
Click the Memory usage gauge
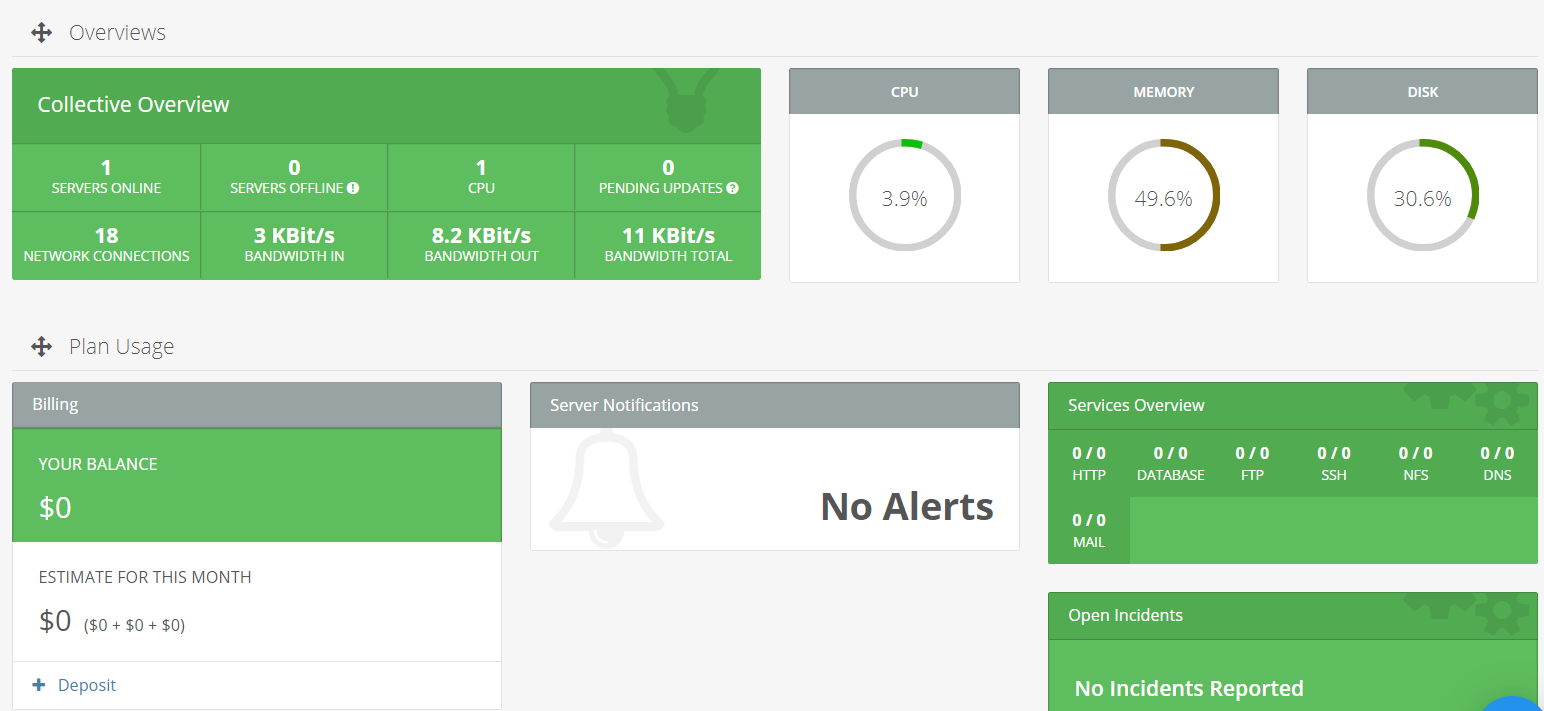[1163, 195]
